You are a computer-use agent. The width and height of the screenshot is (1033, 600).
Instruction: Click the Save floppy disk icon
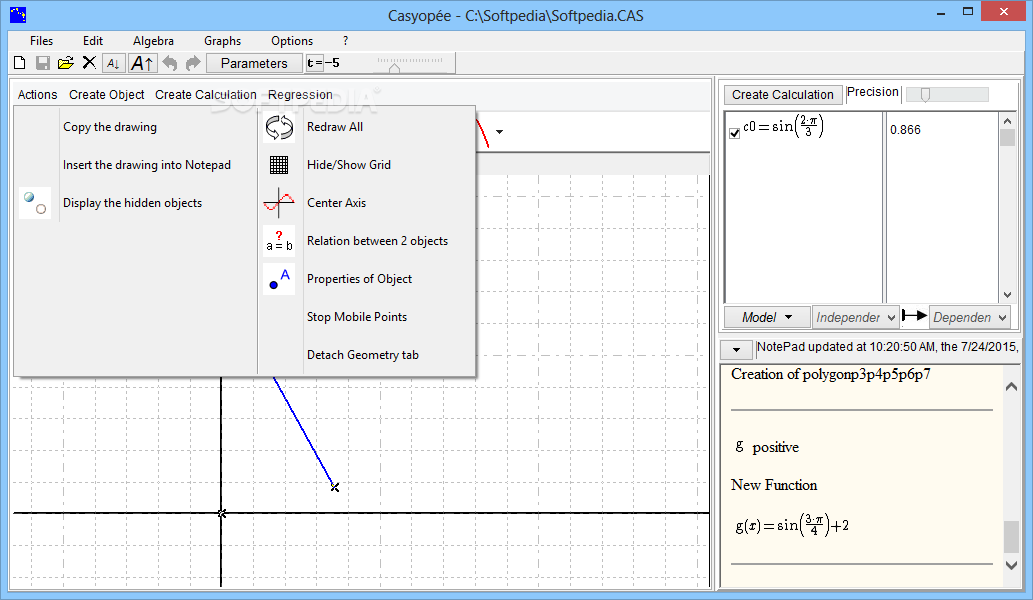tap(43, 63)
